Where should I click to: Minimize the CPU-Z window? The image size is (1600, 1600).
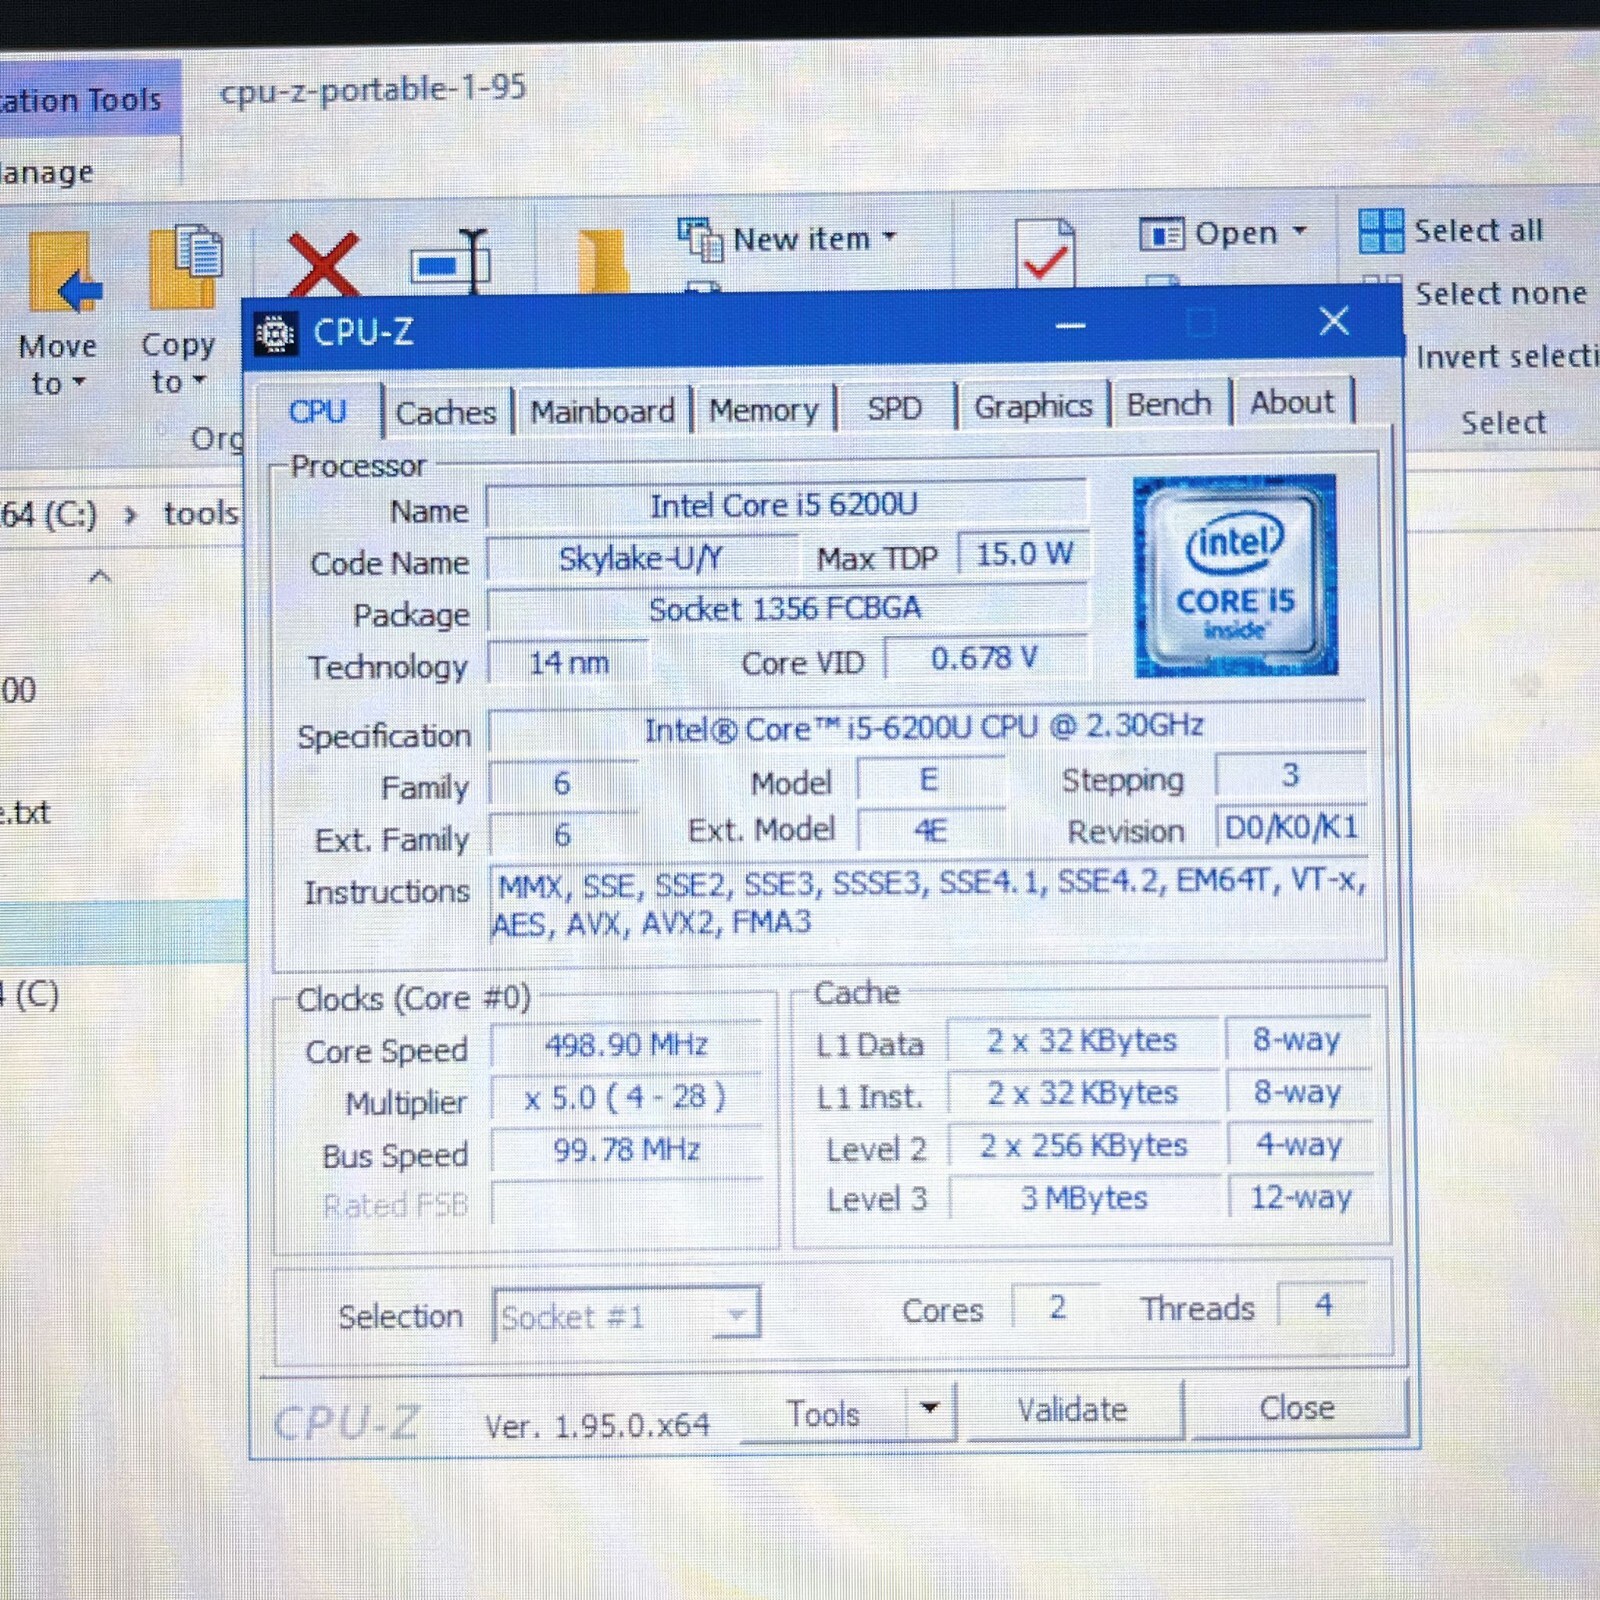coord(1070,325)
